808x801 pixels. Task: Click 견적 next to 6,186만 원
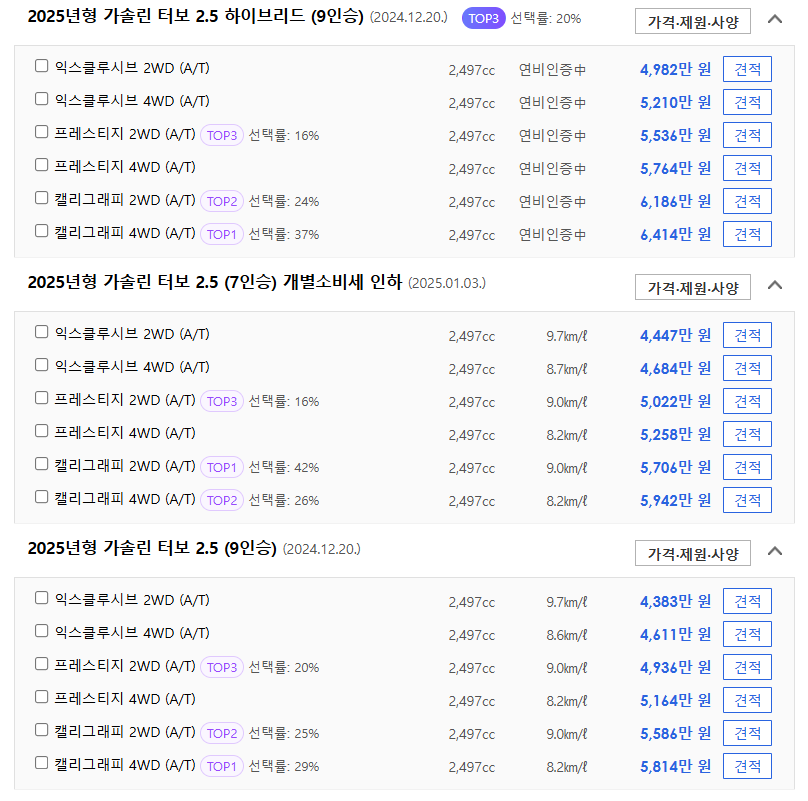(747, 201)
